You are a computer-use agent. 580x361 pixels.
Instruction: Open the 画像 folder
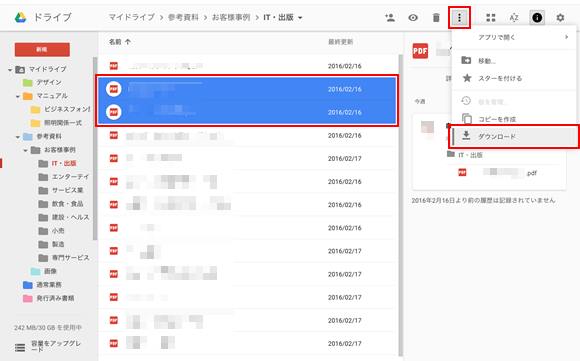(x=50, y=271)
